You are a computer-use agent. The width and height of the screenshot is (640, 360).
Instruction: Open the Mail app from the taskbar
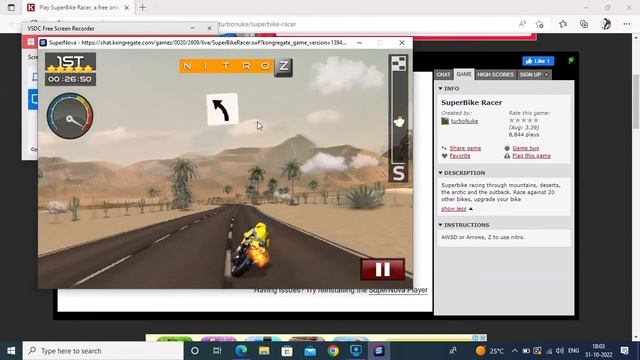(x=310, y=351)
